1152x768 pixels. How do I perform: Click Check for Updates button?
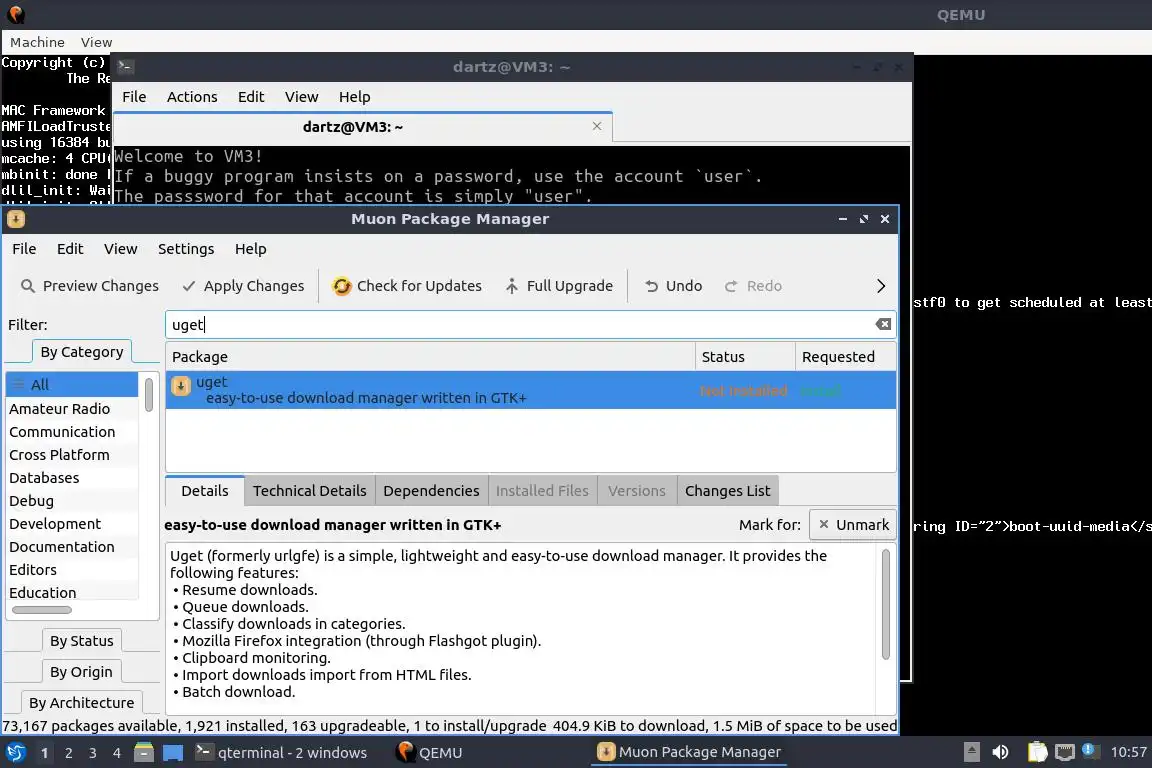tap(408, 286)
